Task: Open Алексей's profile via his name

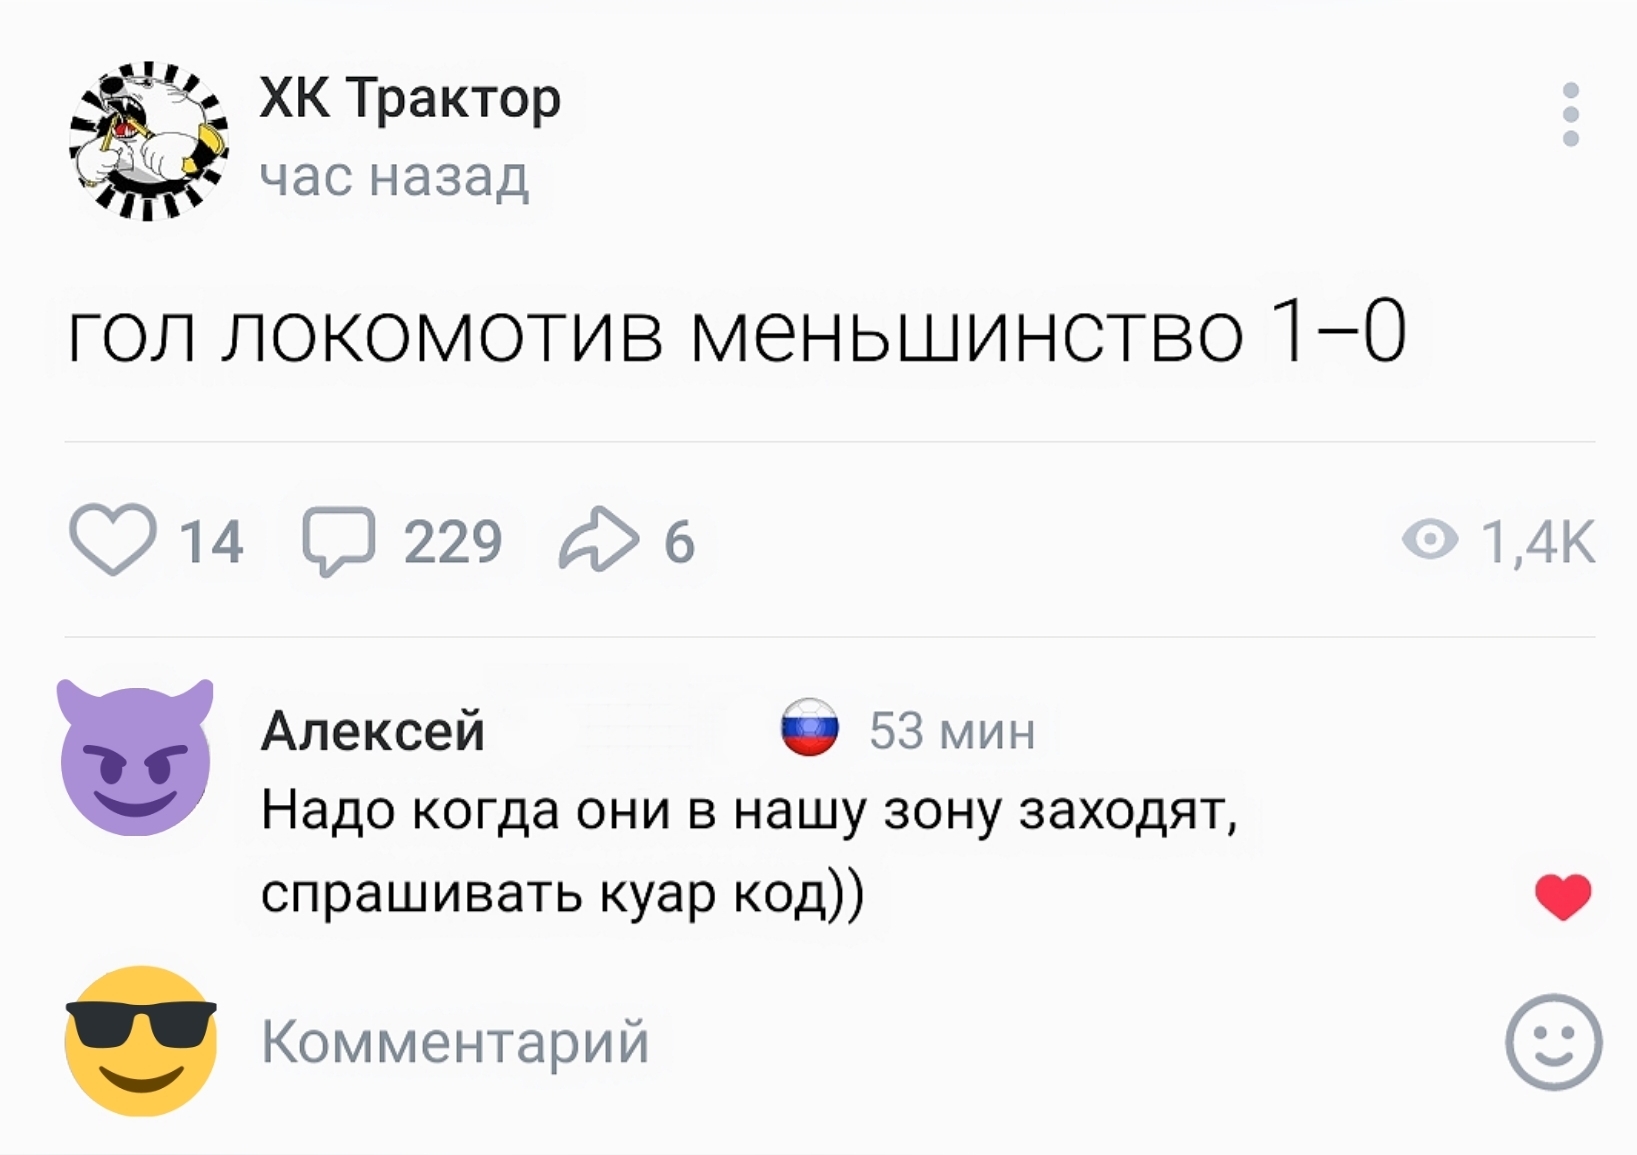Action: 373,730
